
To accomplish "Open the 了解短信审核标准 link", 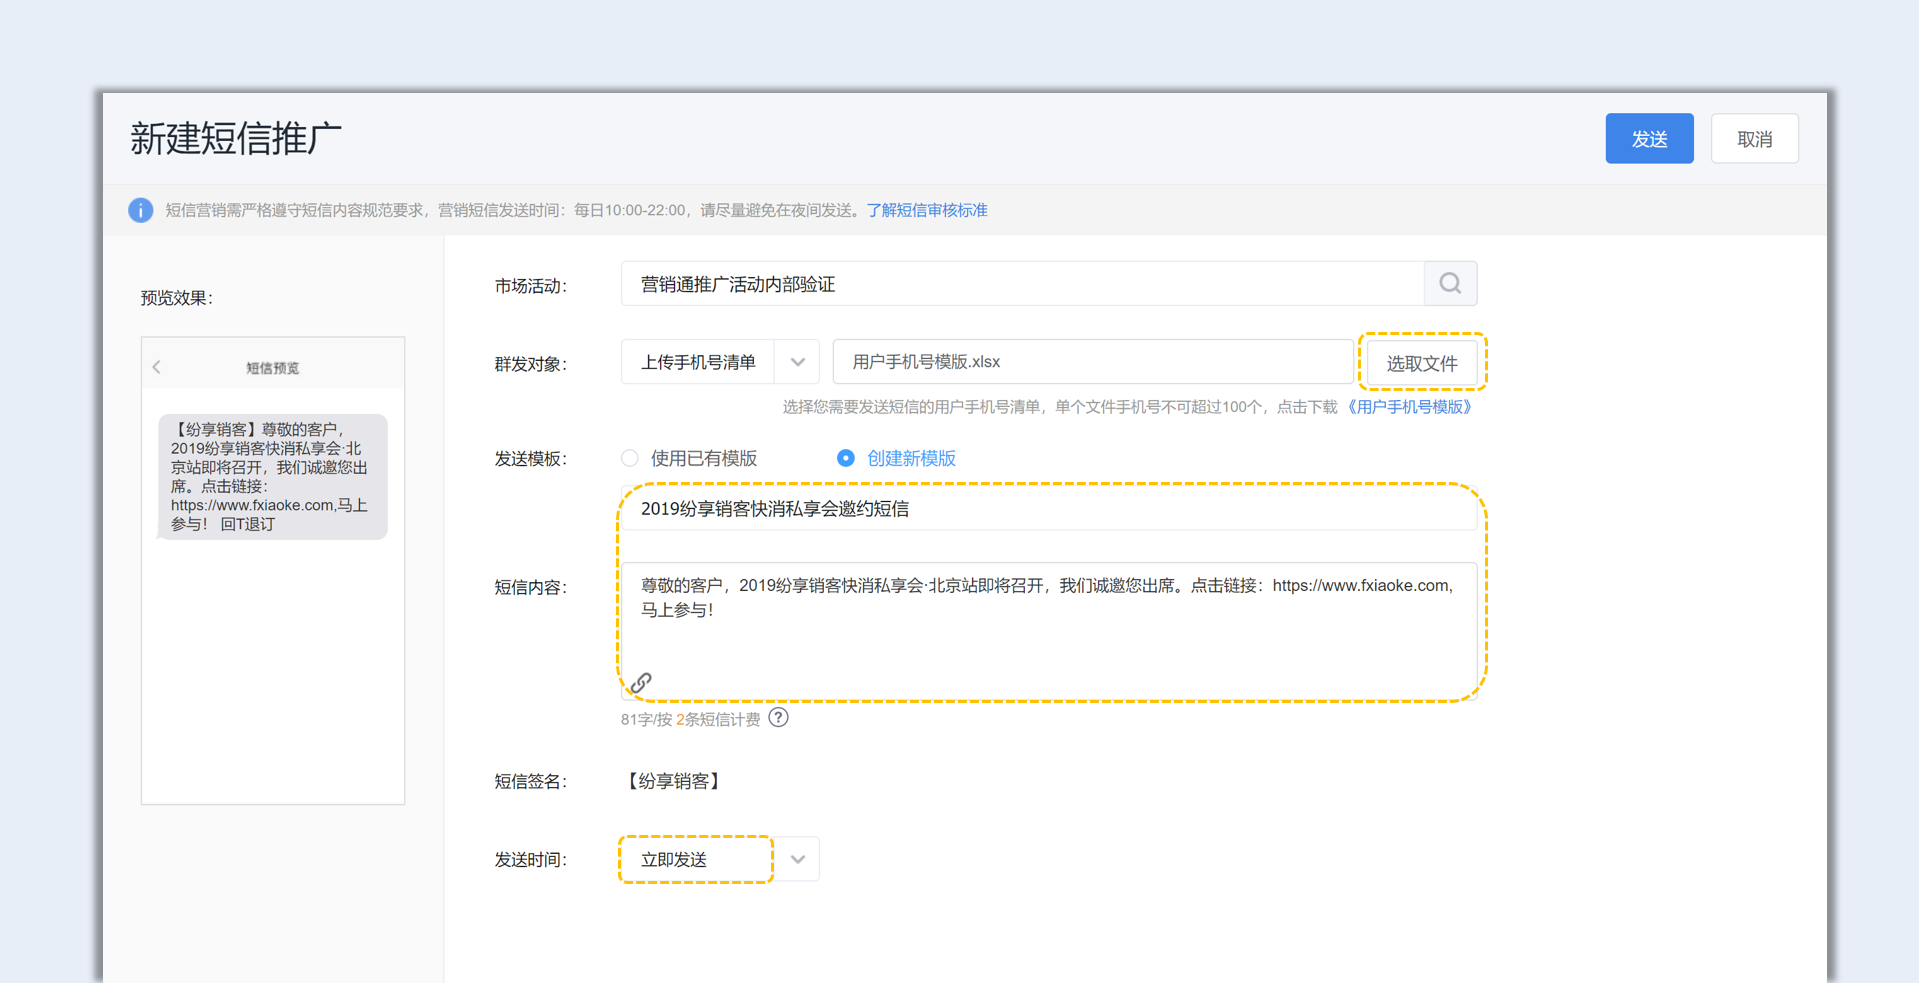I will pyautogui.click(x=926, y=210).
